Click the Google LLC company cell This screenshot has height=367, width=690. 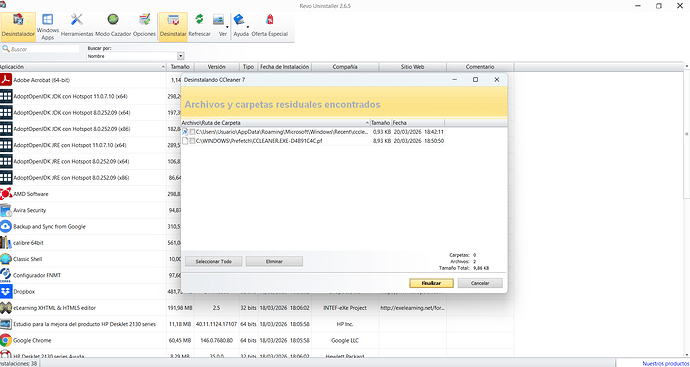pyautogui.click(x=345, y=341)
